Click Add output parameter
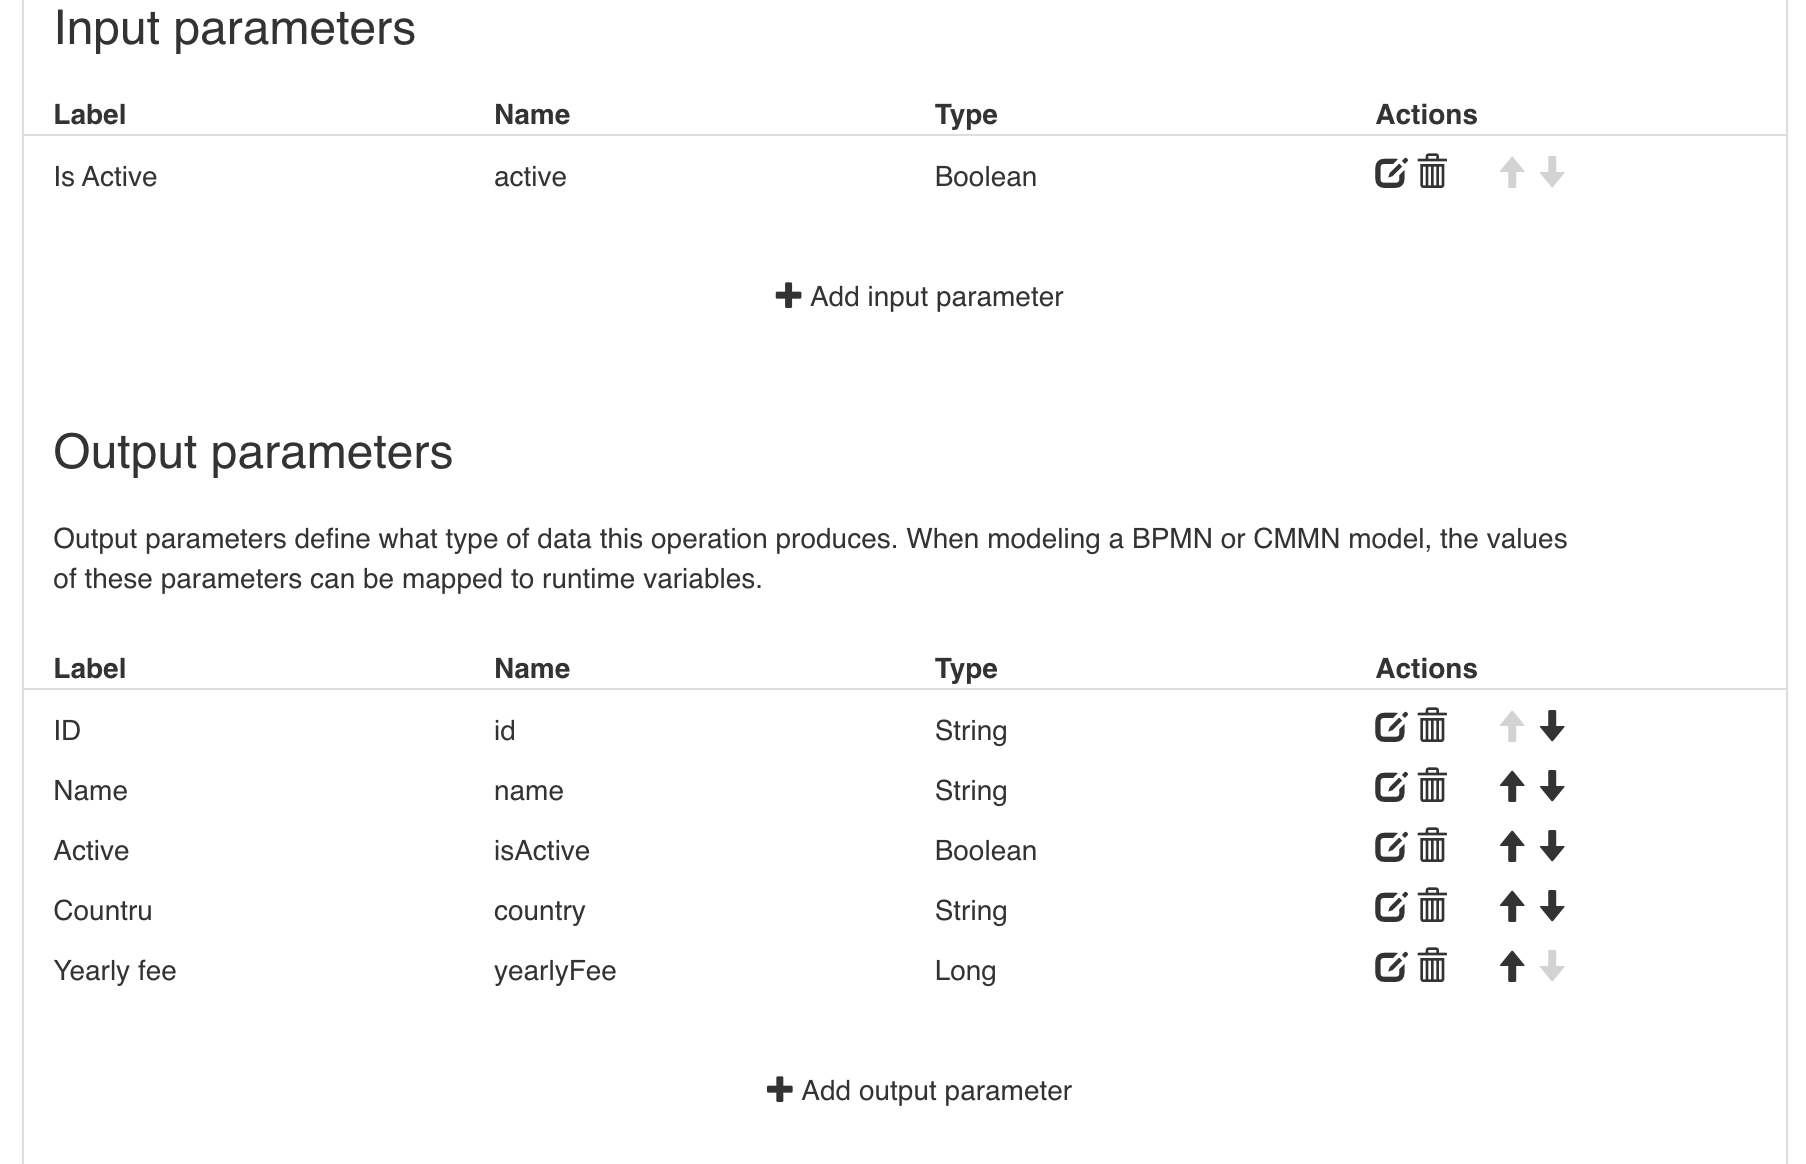The height and width of the screenshot is (1164, 1806). [x=920, y=1090]
